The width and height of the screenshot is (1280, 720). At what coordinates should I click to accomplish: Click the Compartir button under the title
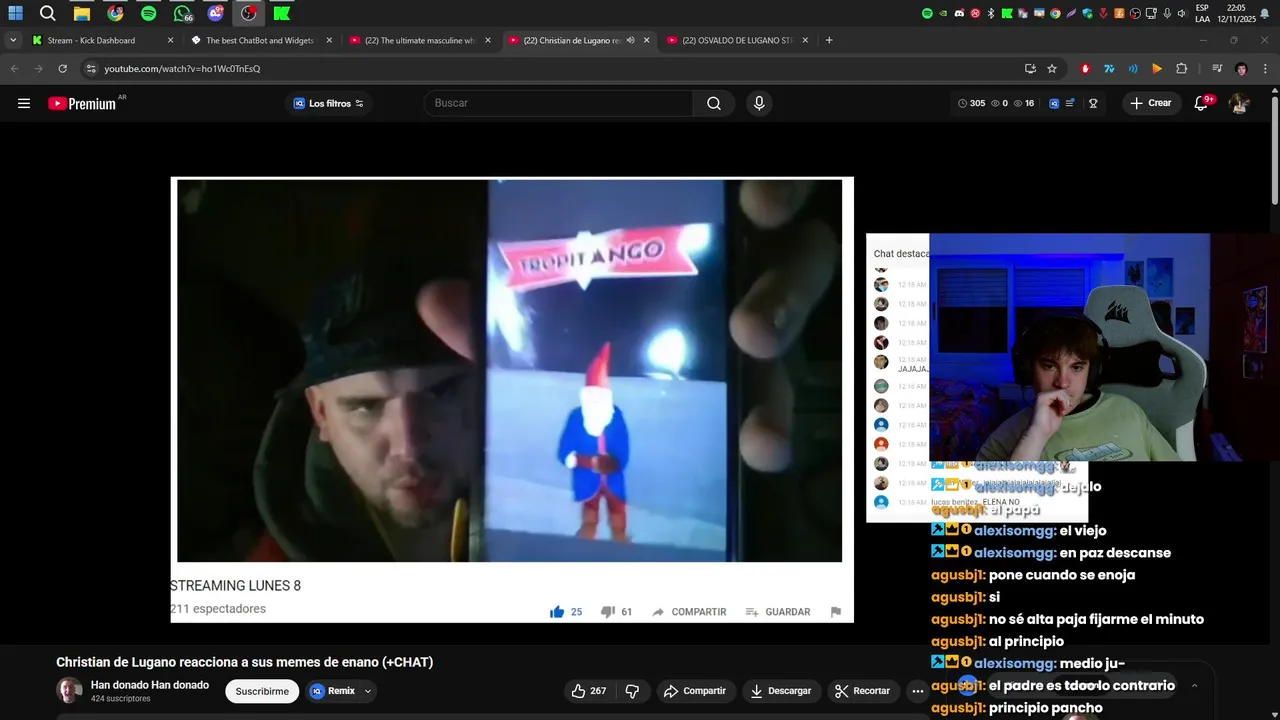coord(695,691)
